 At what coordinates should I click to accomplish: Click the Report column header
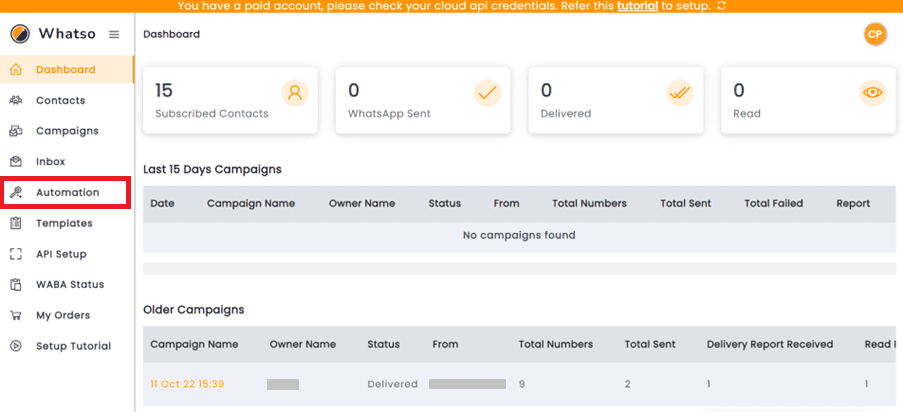pyautogui.click(x=853, y=203)
